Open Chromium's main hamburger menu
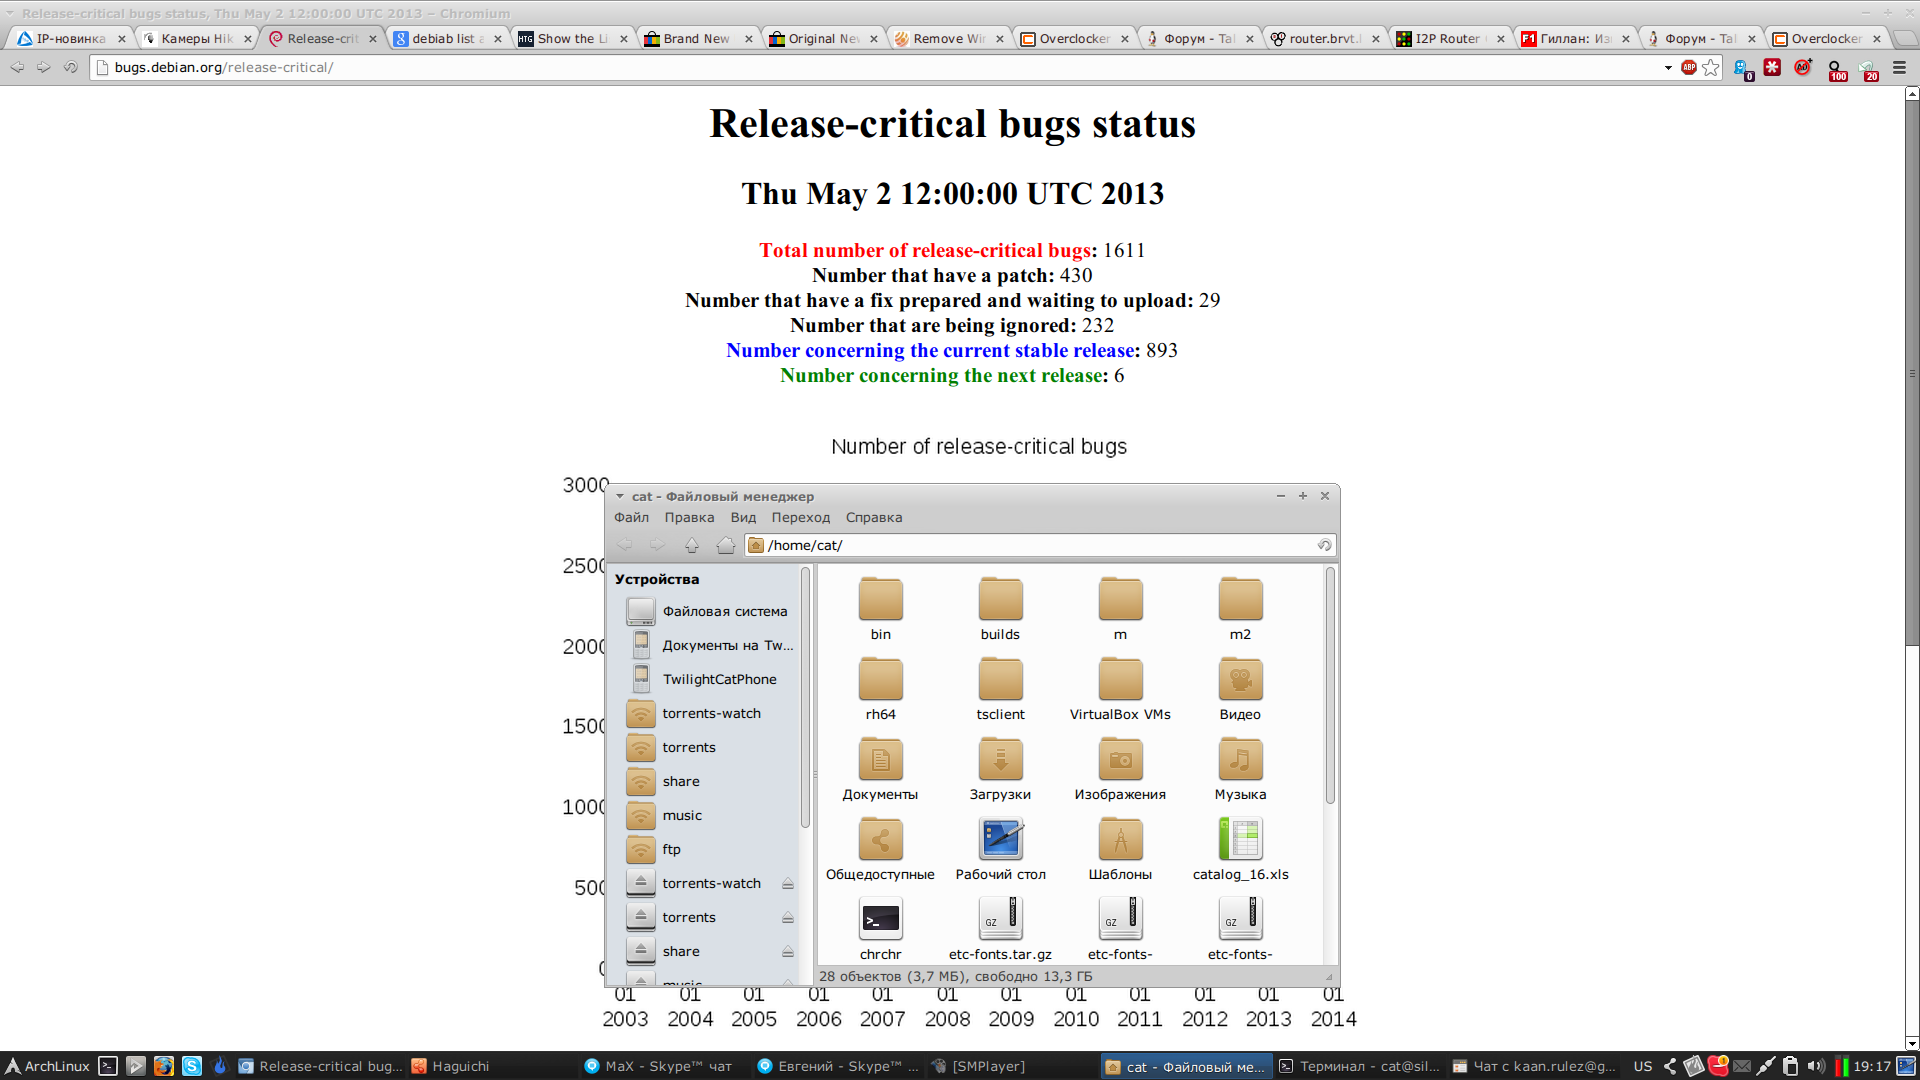 coord(1900,68)
